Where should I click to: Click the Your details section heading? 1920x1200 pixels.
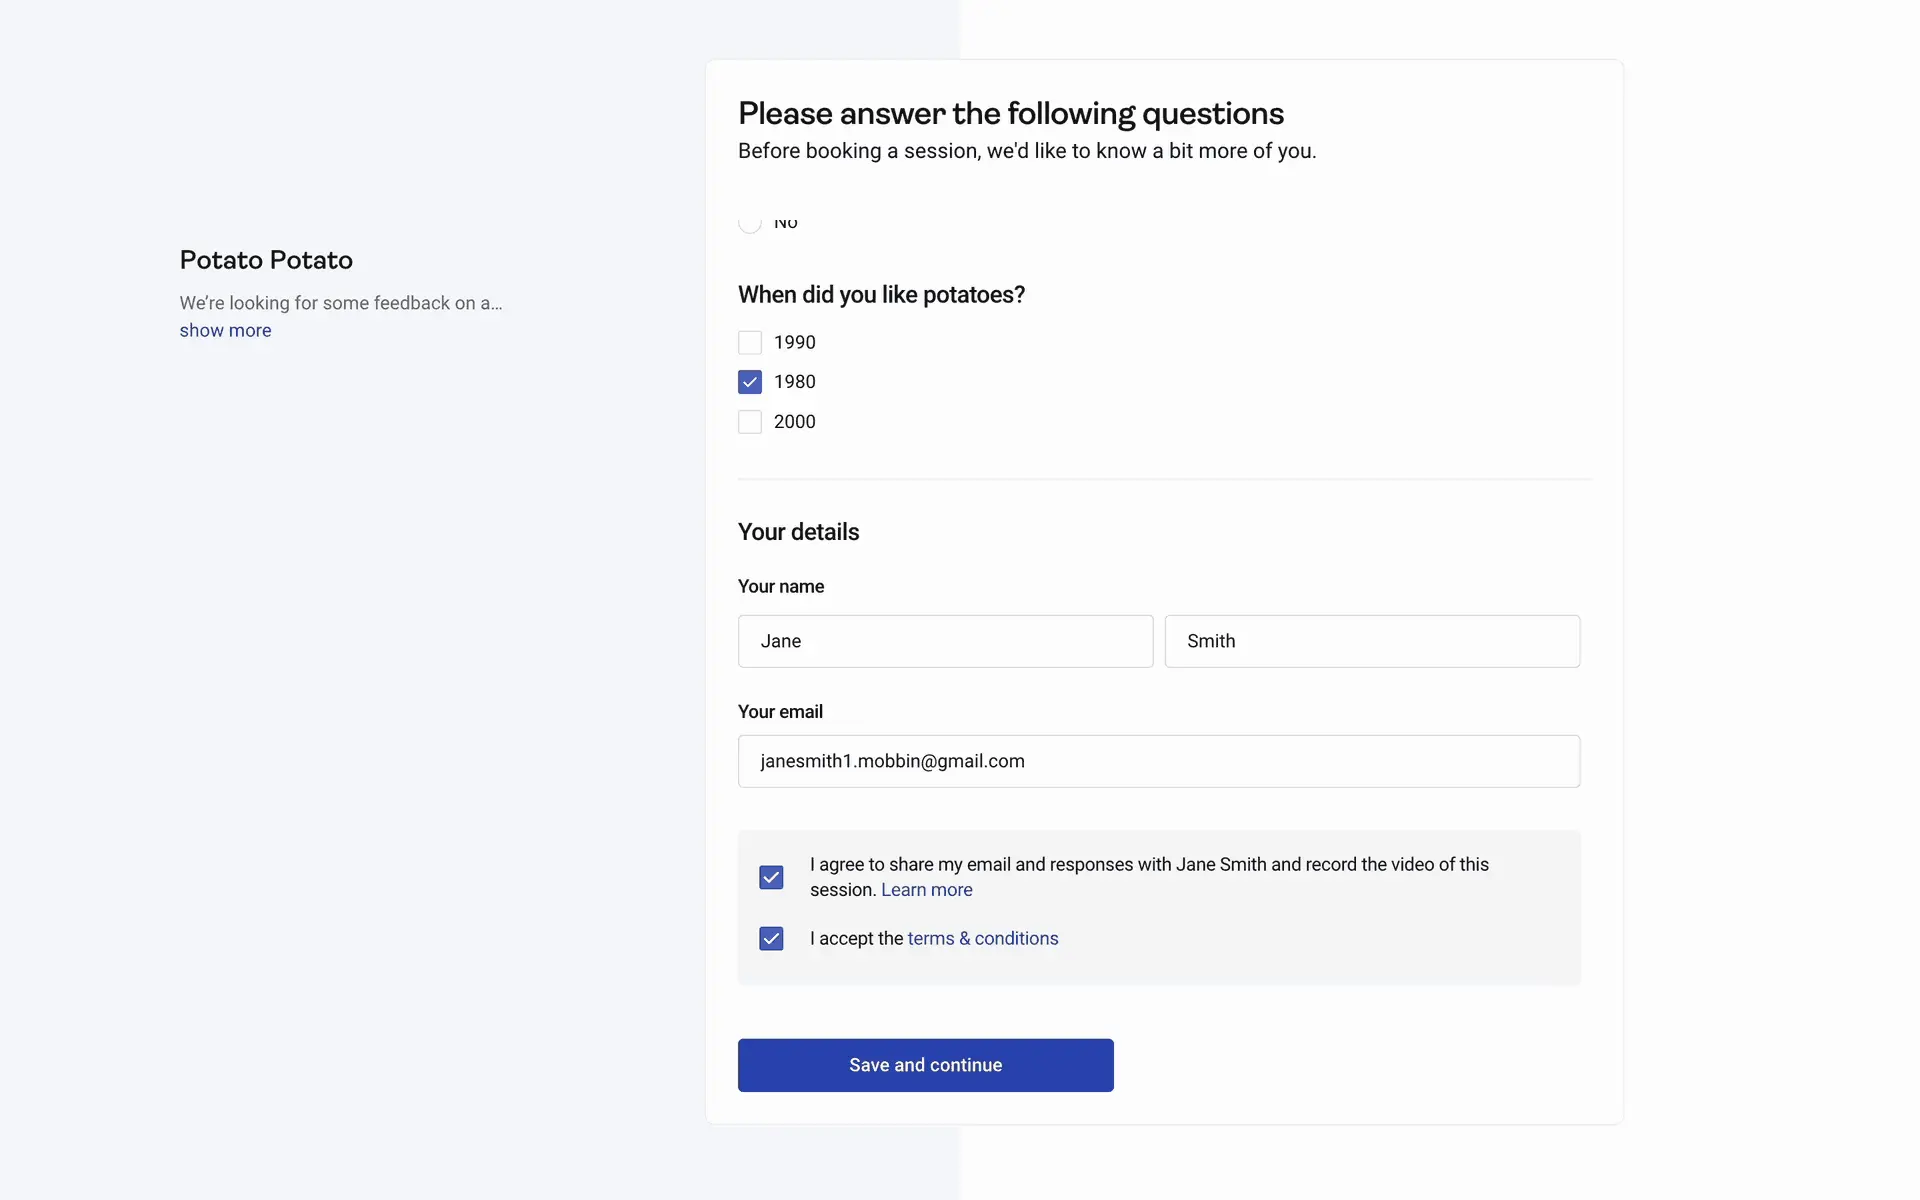(x=798, y=532)
